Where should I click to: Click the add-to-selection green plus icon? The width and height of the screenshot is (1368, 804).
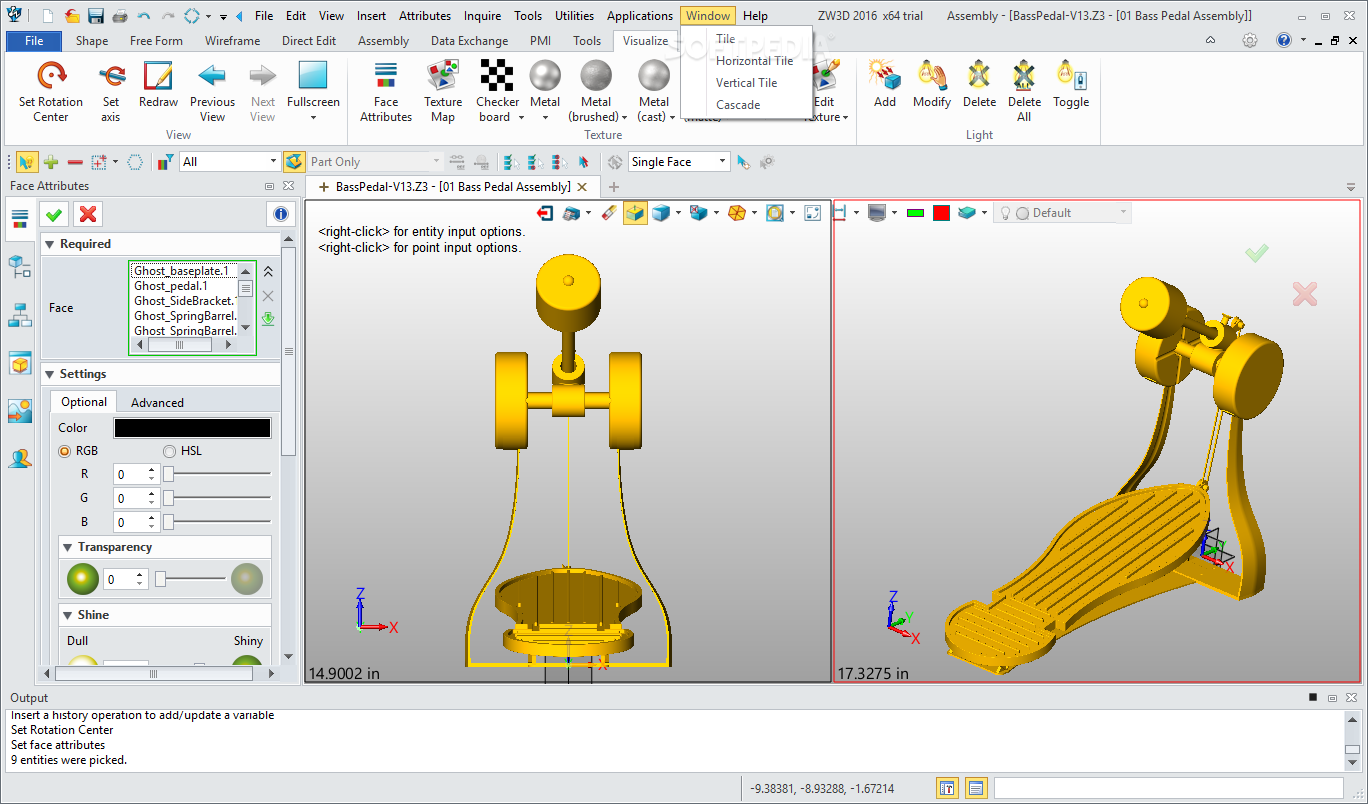51,162
